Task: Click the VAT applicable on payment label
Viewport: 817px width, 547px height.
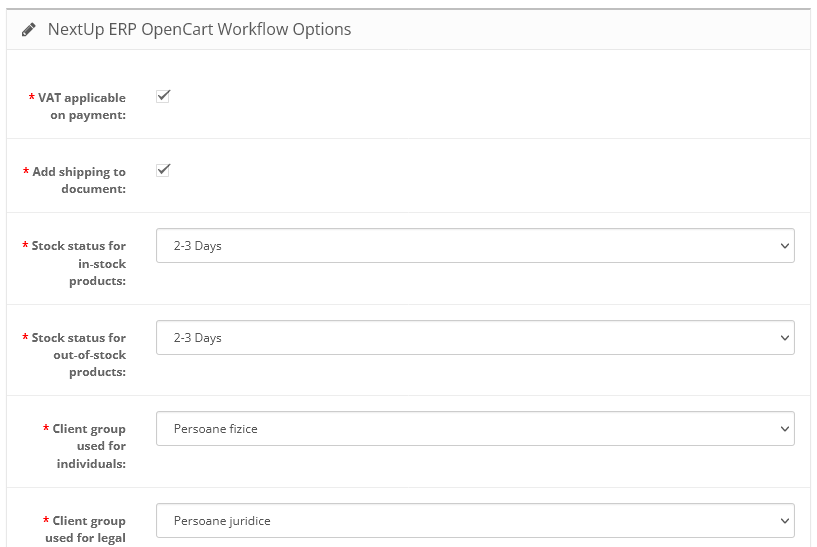Action: (x=82, y=106)
